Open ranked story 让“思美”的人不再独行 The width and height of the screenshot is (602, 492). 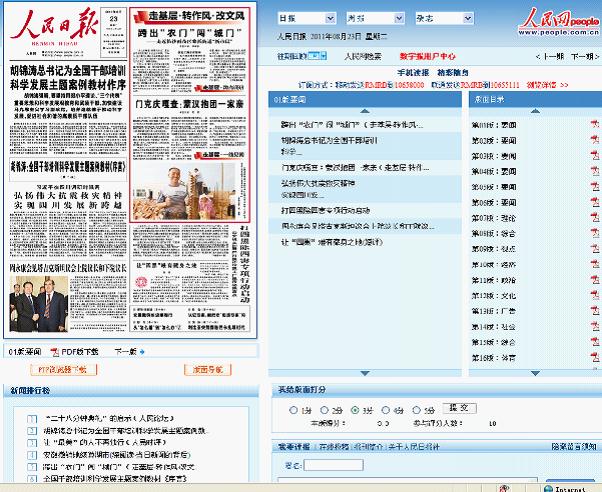point(104,443)
